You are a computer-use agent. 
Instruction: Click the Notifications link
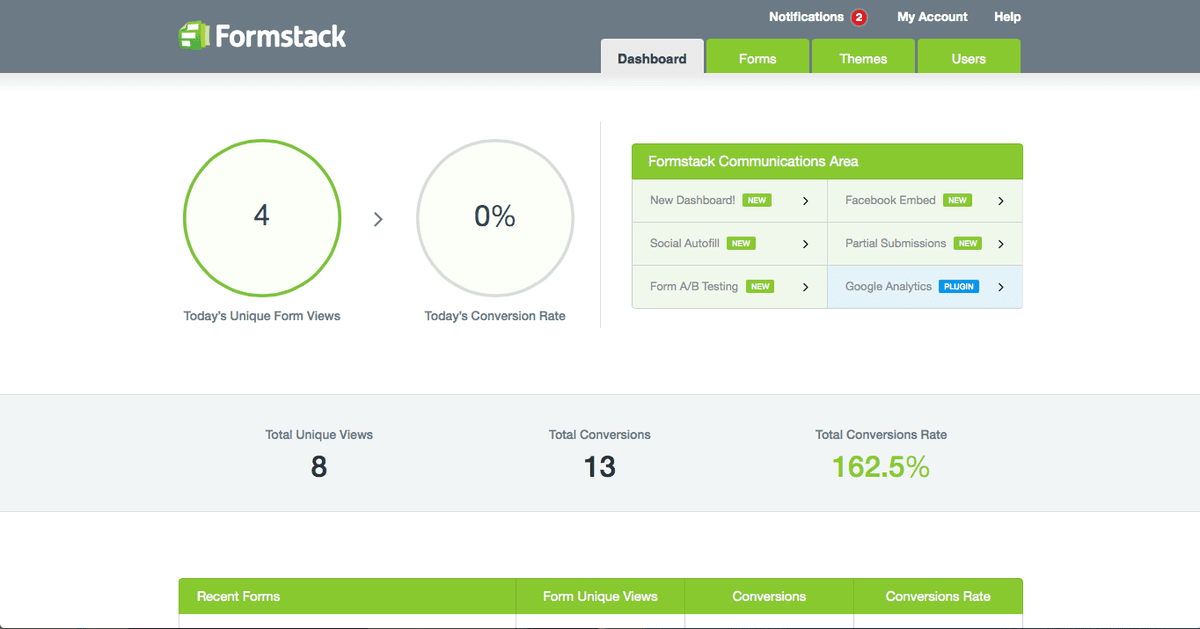click(x=806, y=17)
